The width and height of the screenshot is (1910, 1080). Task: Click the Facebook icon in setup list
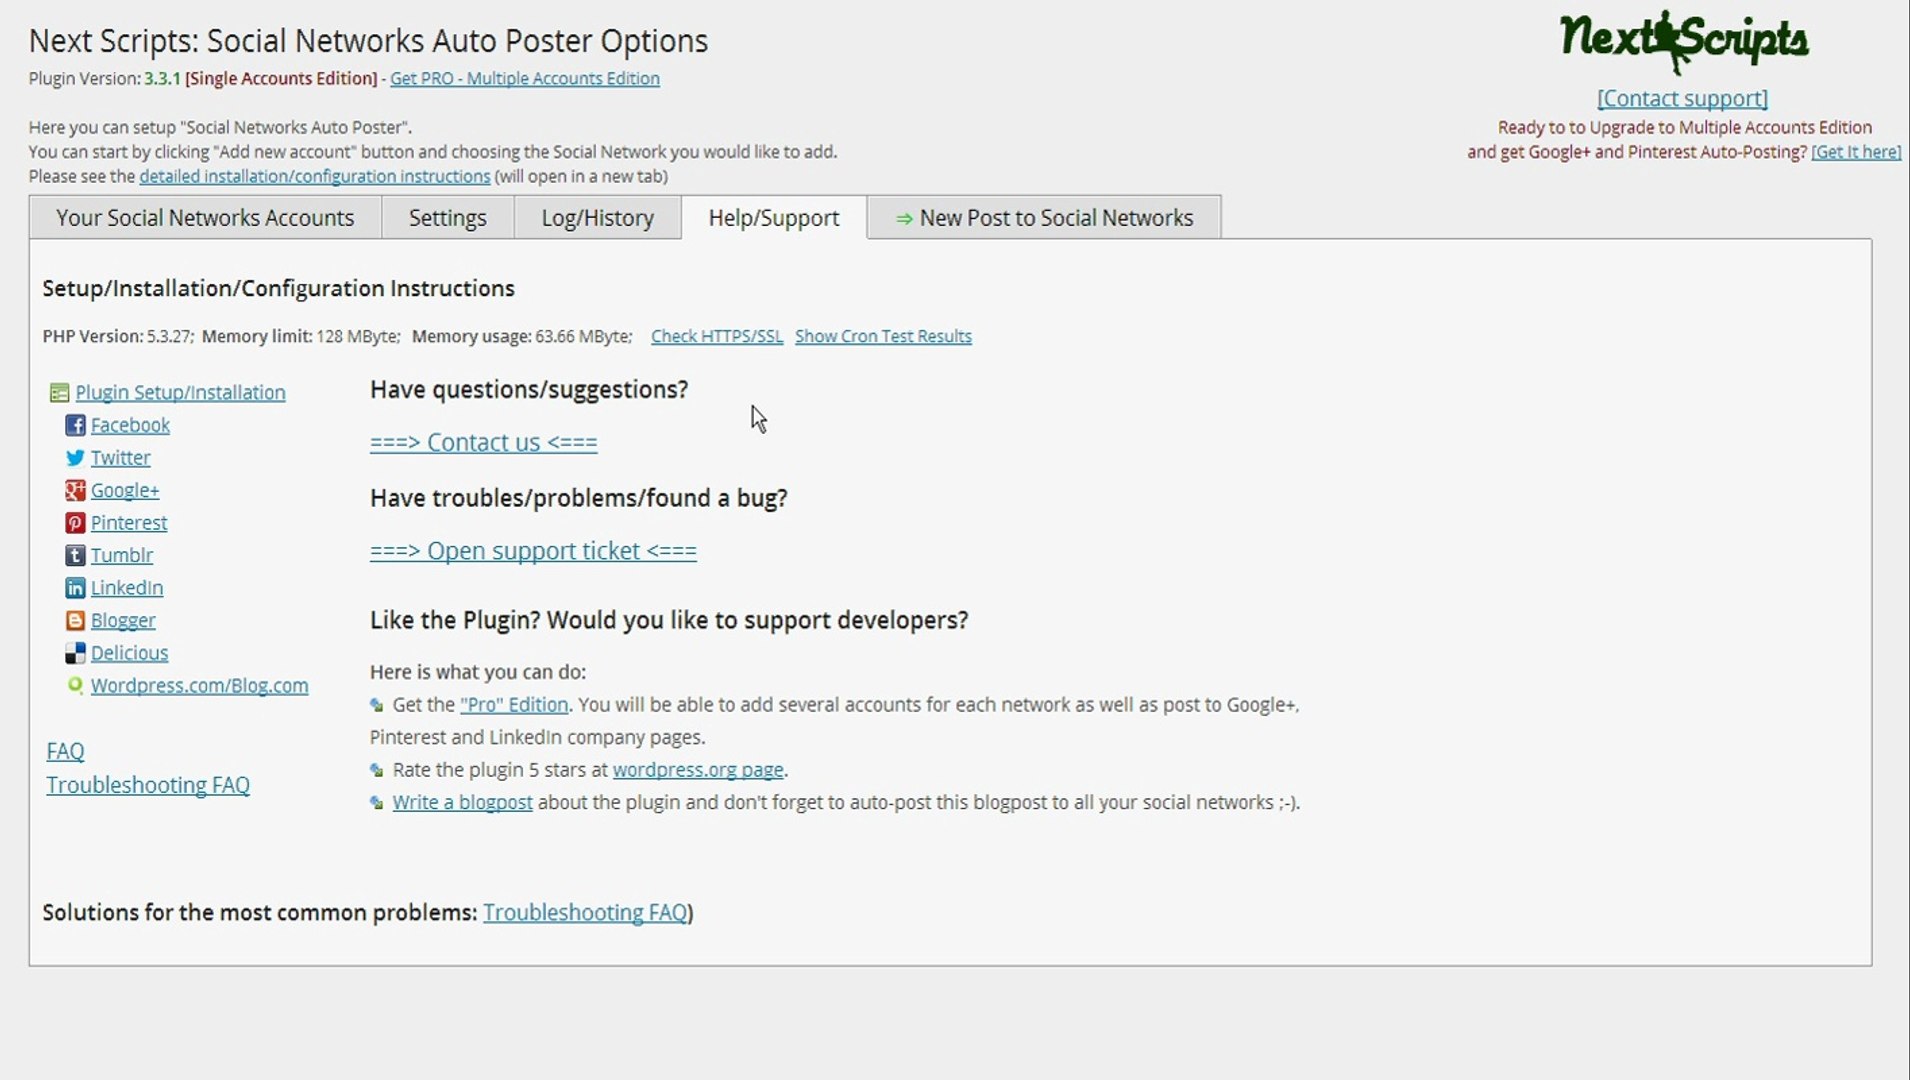tap(75, 426)
